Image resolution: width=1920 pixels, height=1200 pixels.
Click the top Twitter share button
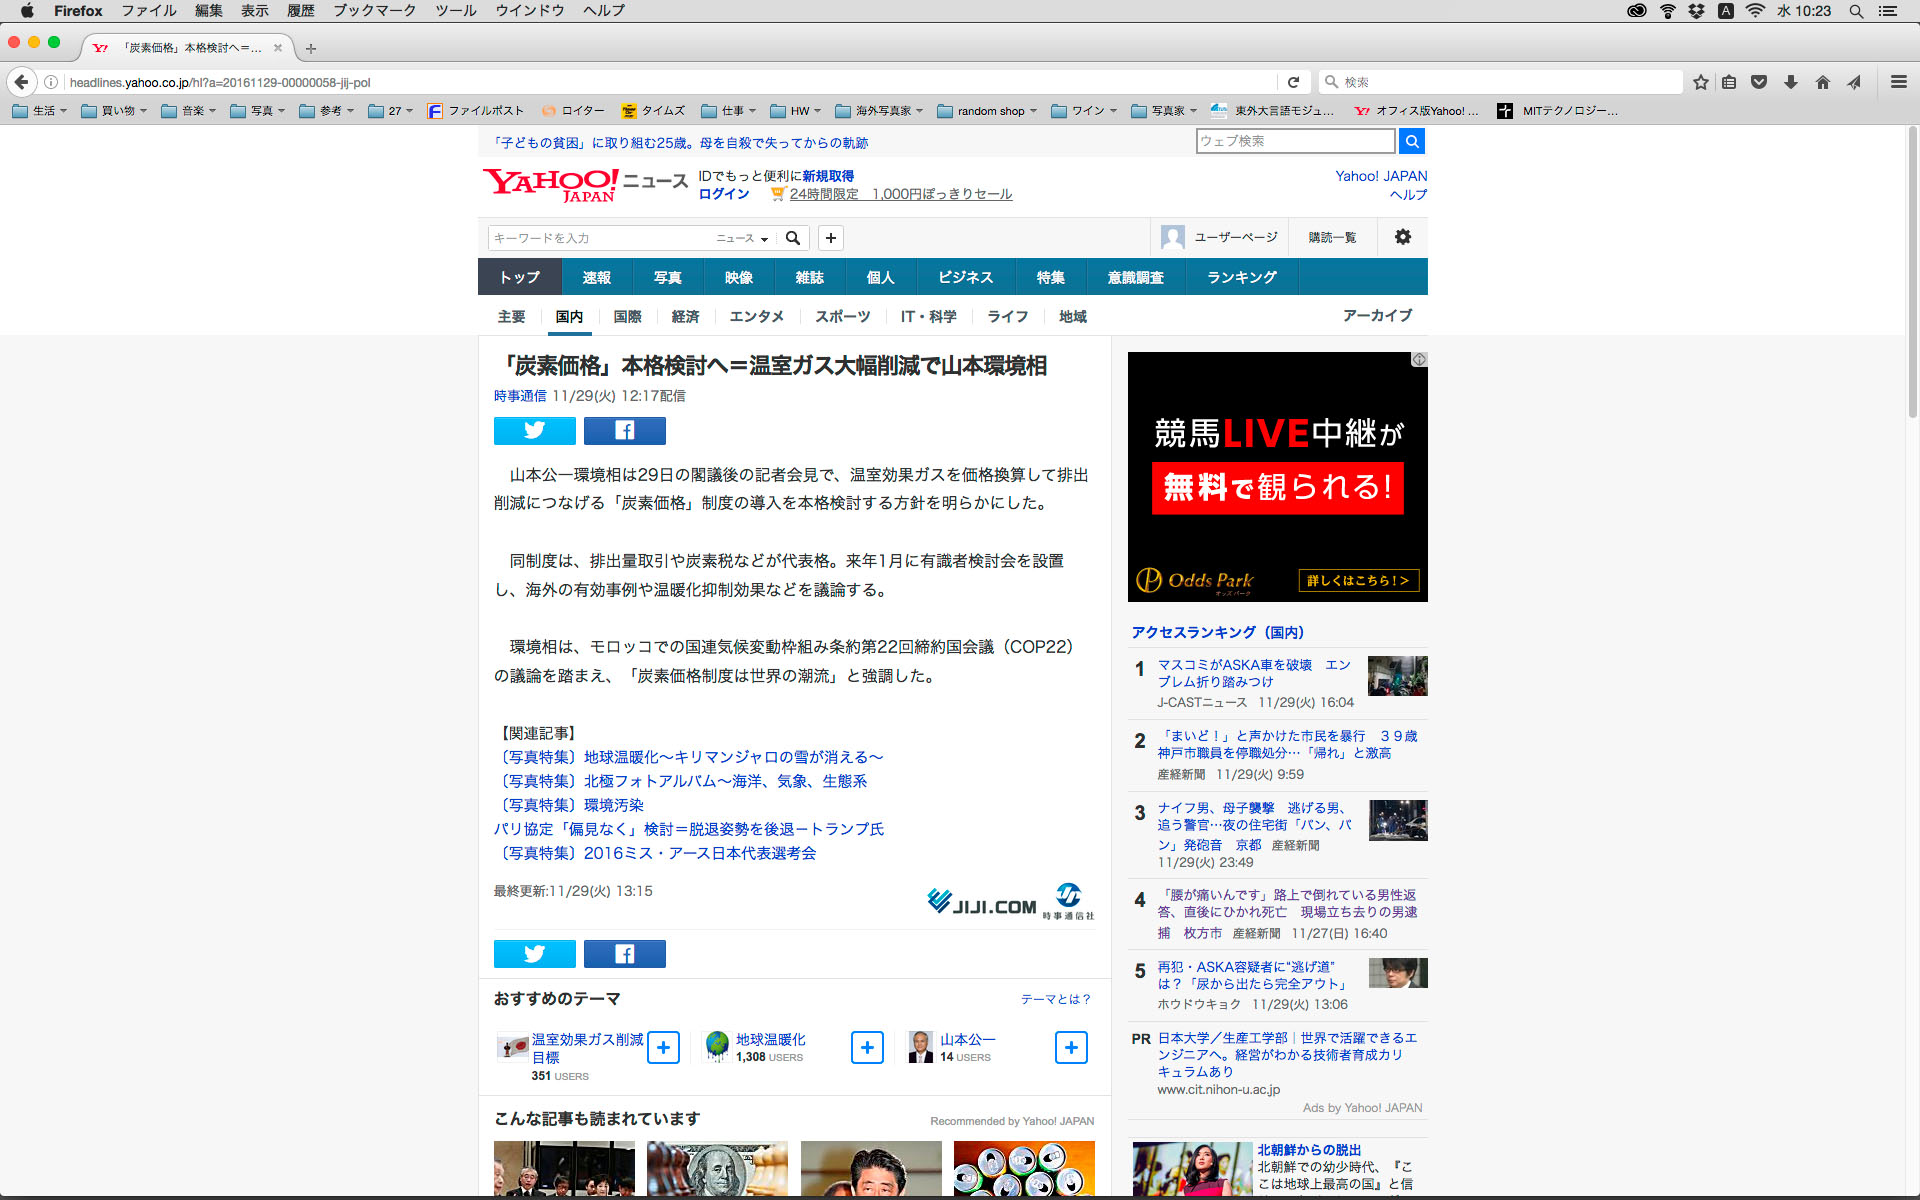[x=534, y=431]
